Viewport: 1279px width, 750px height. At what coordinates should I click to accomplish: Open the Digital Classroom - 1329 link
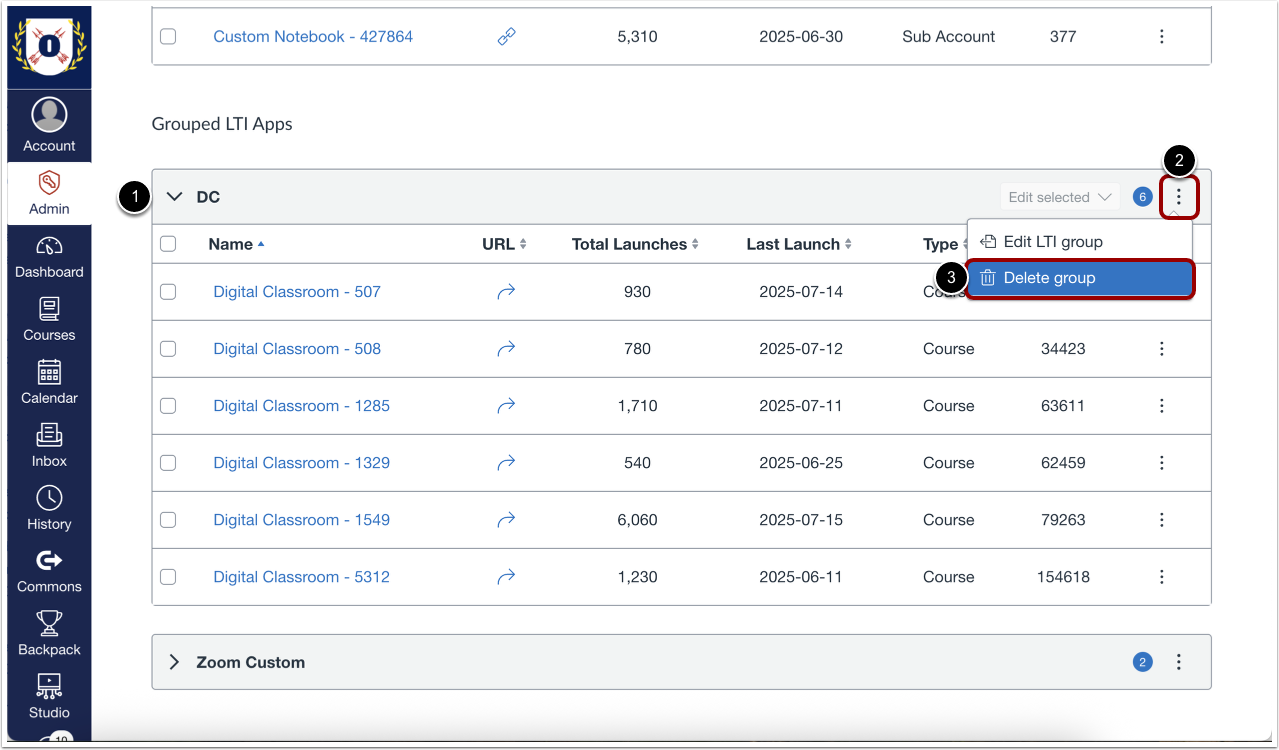point(301,463)
